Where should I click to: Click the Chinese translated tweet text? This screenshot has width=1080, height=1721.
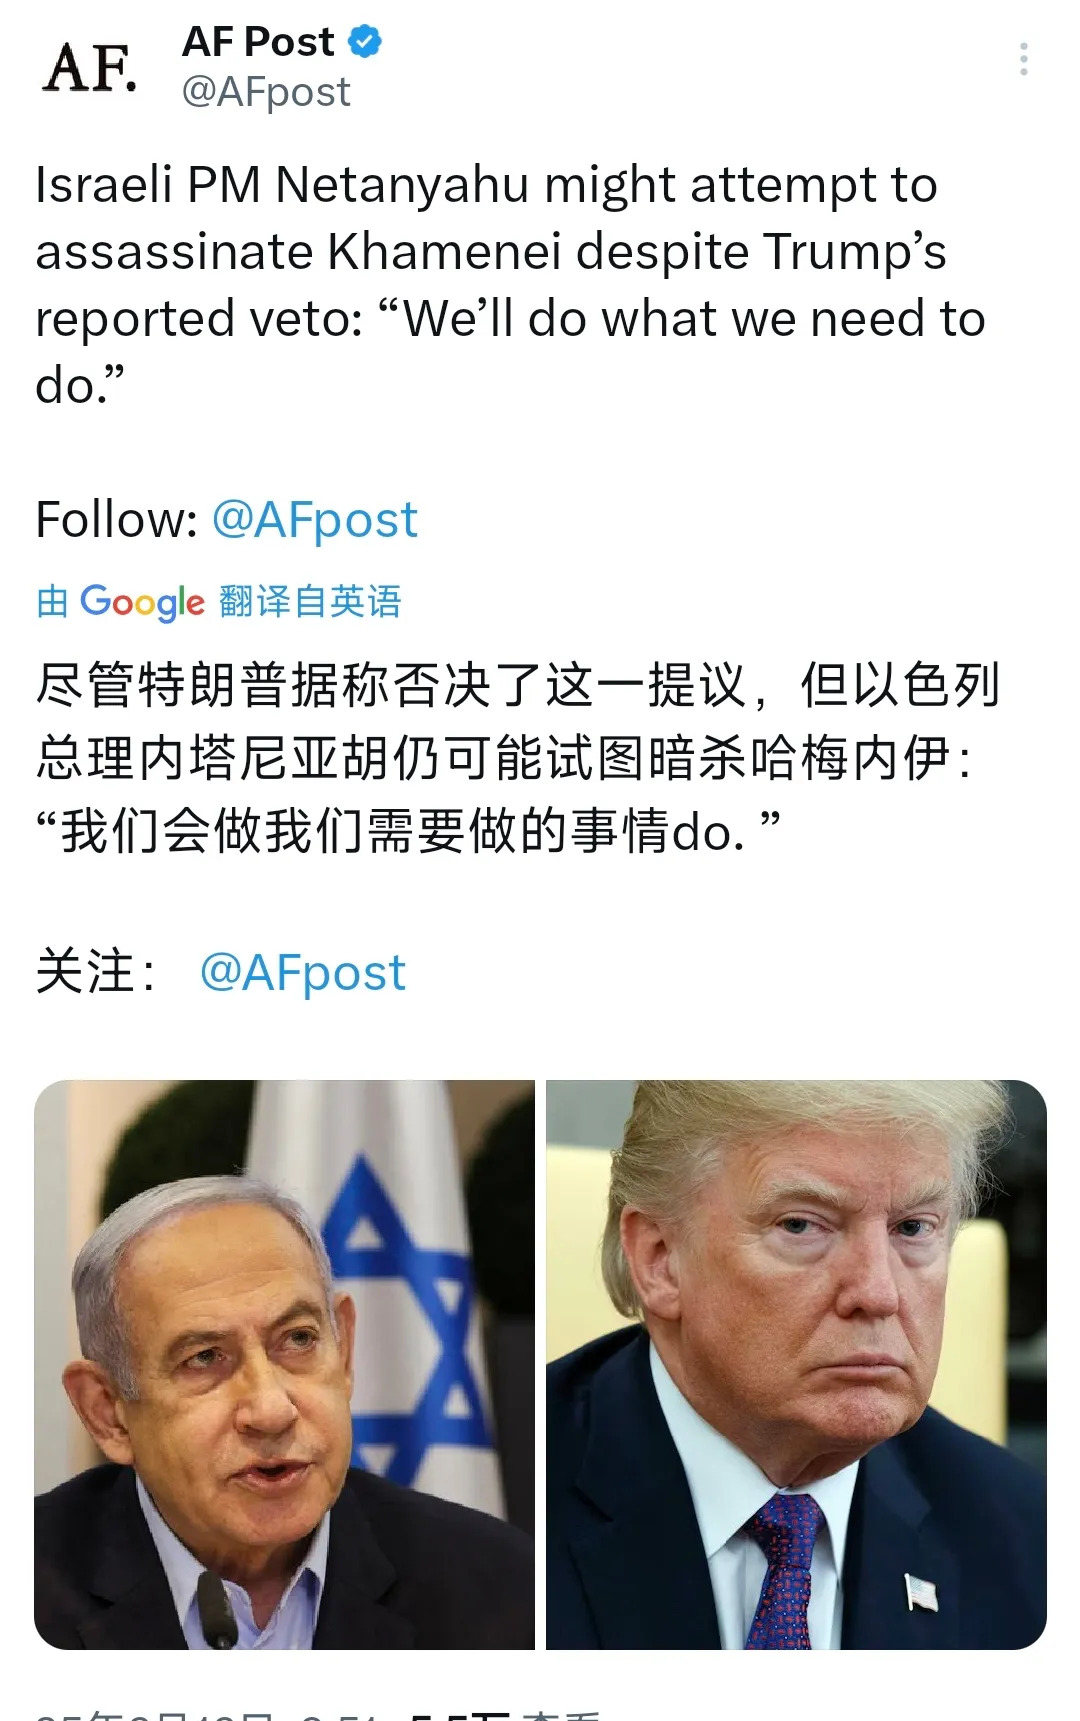click(x=518, y=758)
